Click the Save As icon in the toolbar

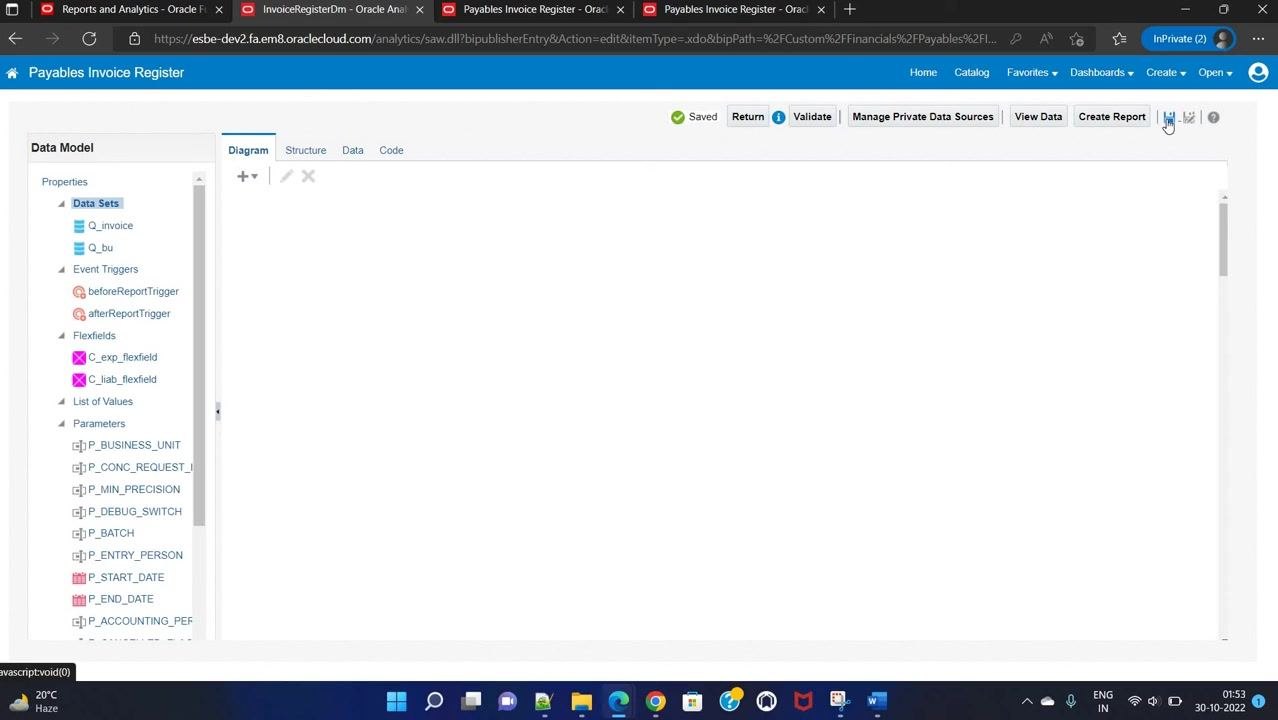pyautogui.click(x=1189, y=117)
